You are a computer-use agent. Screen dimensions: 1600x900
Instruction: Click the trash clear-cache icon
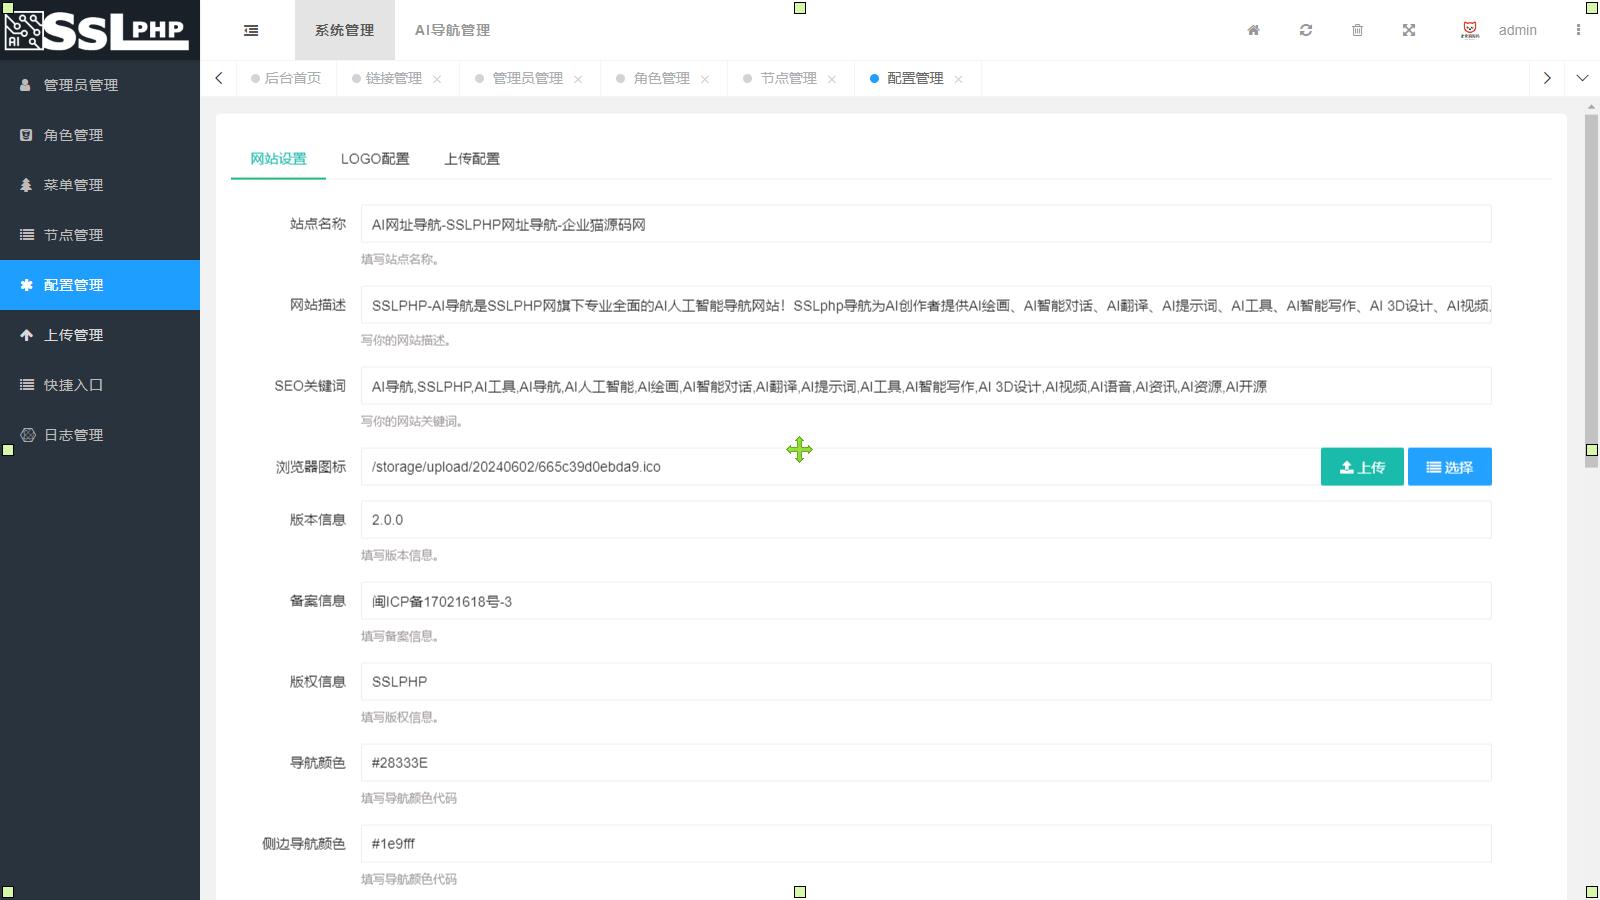coord(1357,30)
